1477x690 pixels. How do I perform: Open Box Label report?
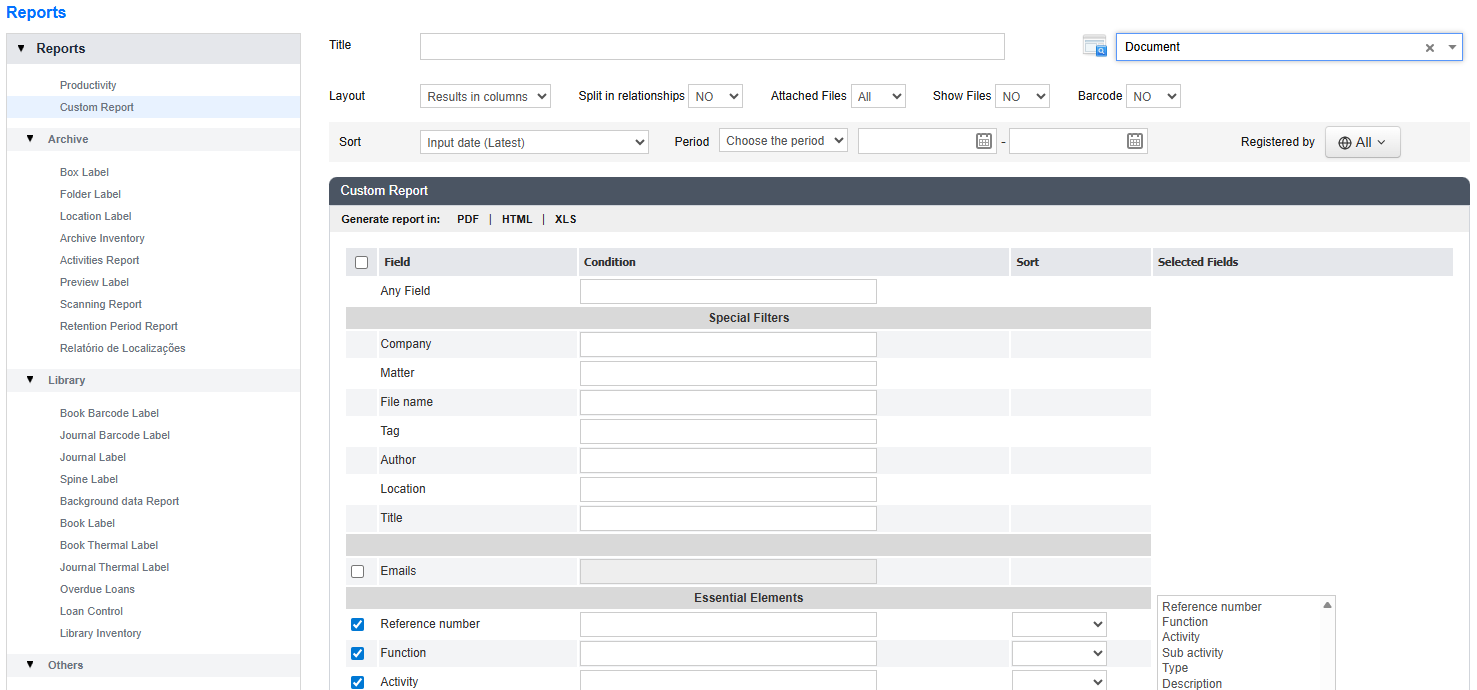84,172
